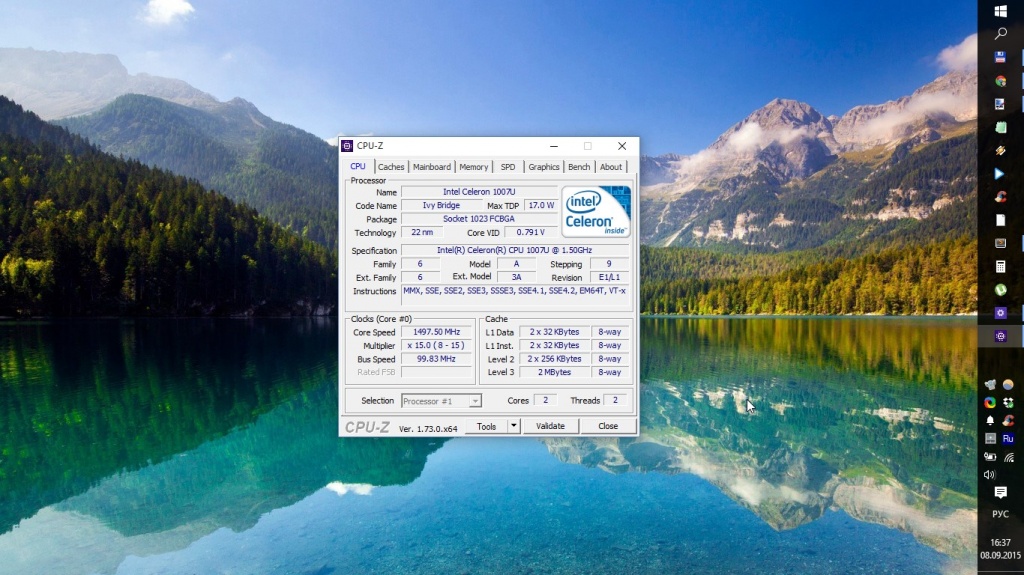Click the empty Rated FSB field
The width and height of the screenshot is (1024, 575).
pyautogui.click(x=436, y=372)
